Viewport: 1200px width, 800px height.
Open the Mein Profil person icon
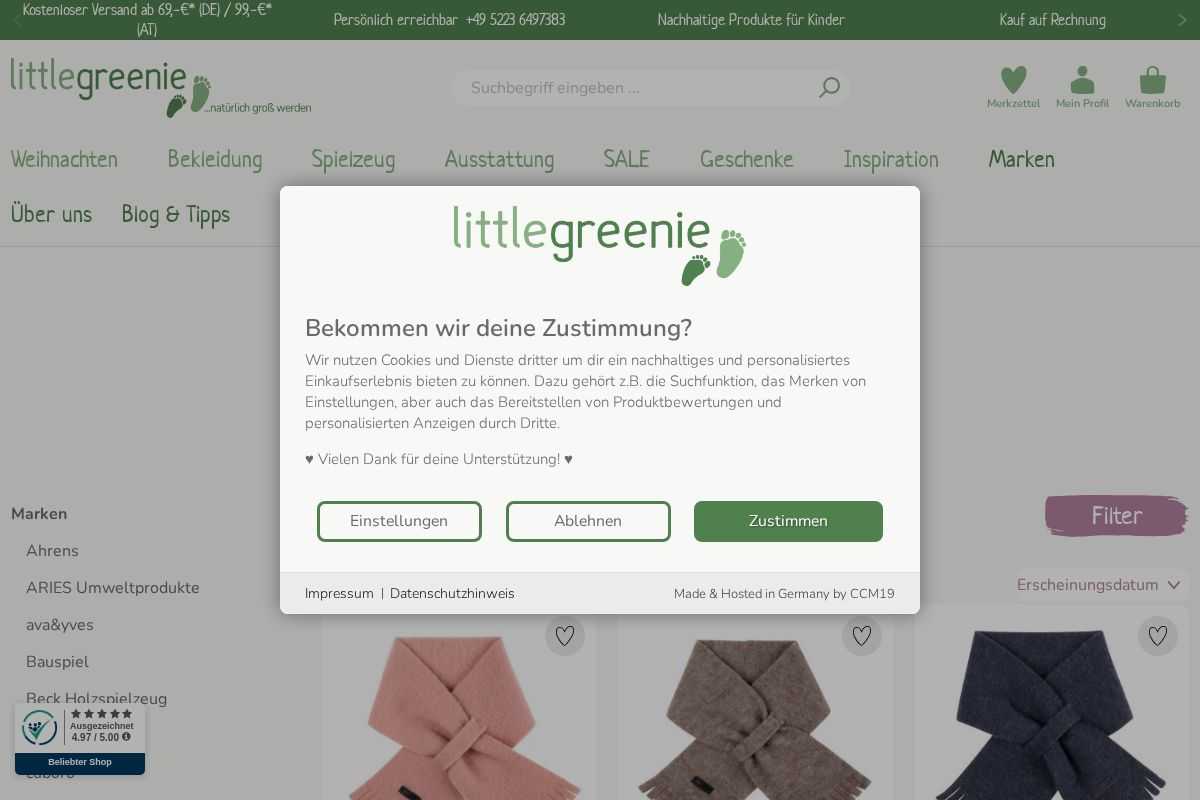pos(1082,80)
